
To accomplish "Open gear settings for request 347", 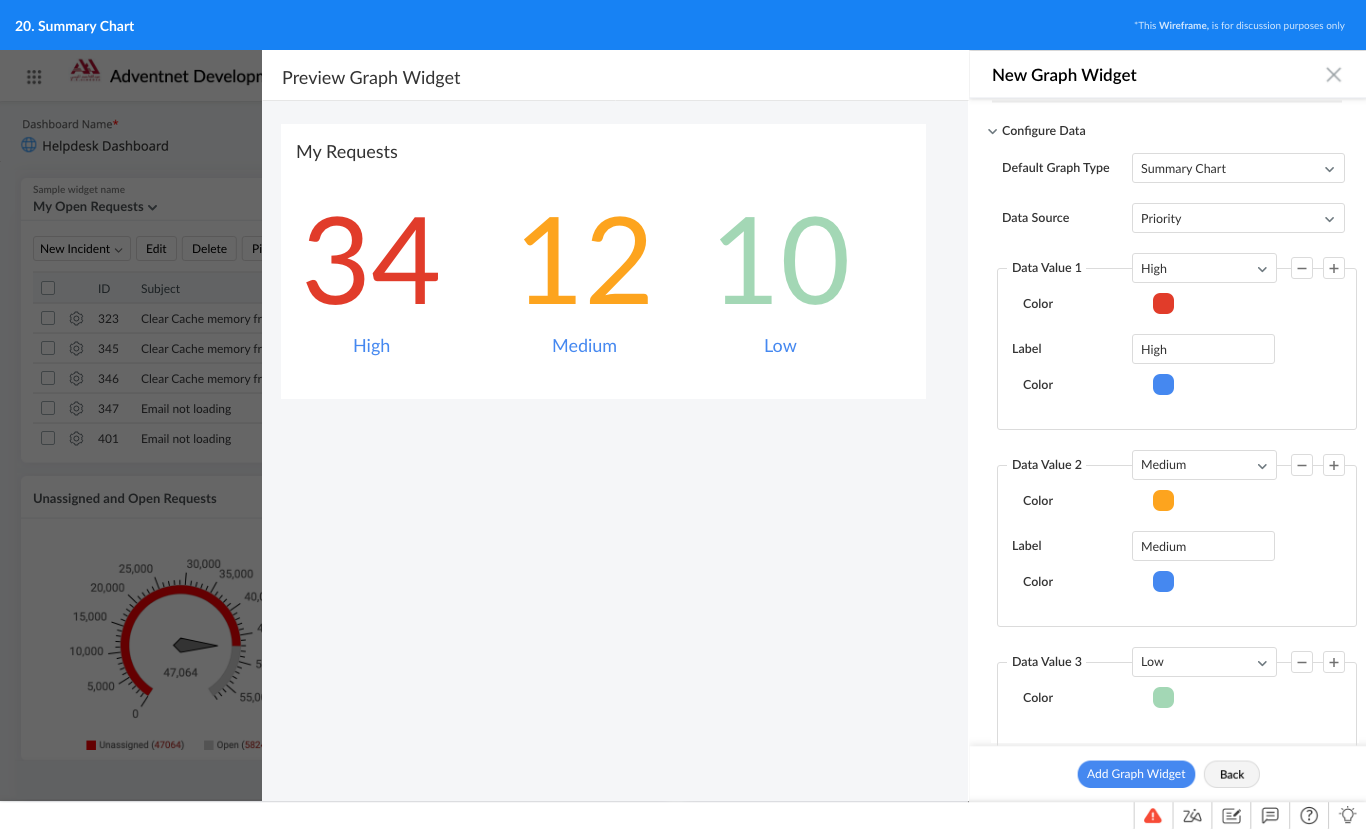I will (76, 408).
